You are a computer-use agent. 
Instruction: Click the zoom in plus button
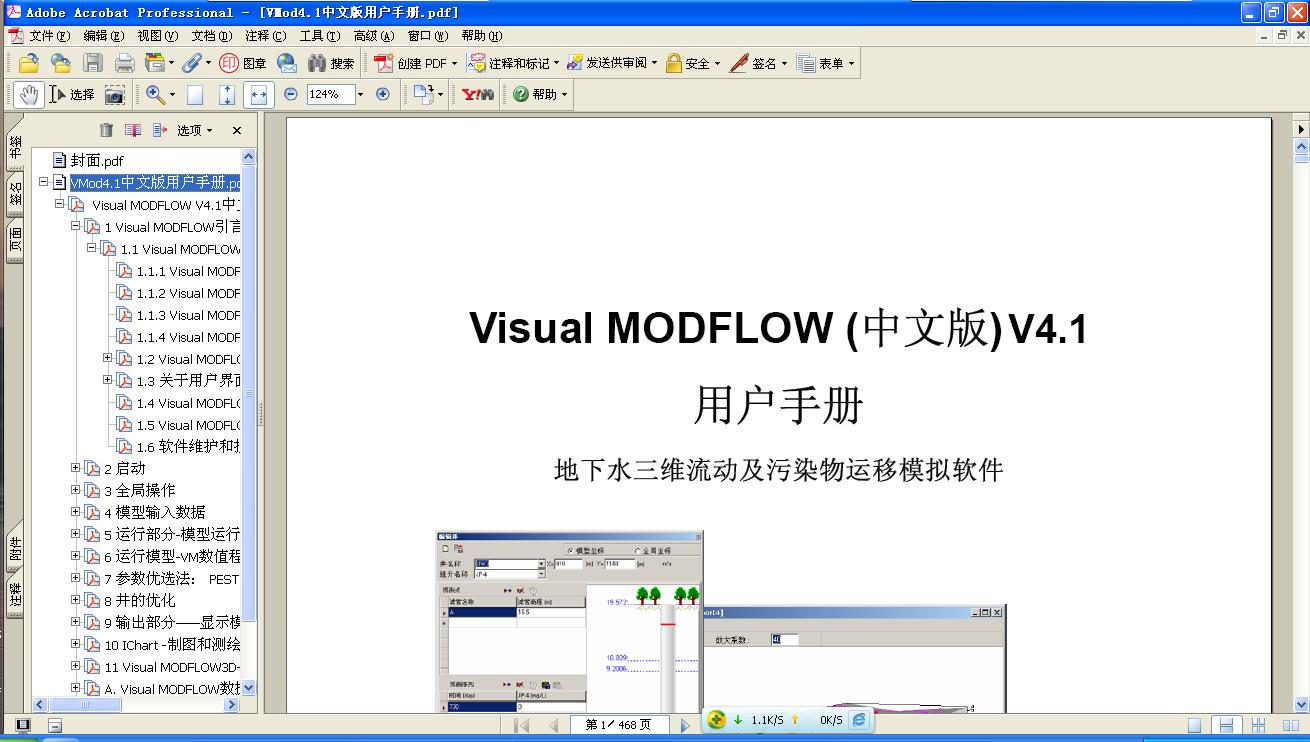[x=382, y=94]
